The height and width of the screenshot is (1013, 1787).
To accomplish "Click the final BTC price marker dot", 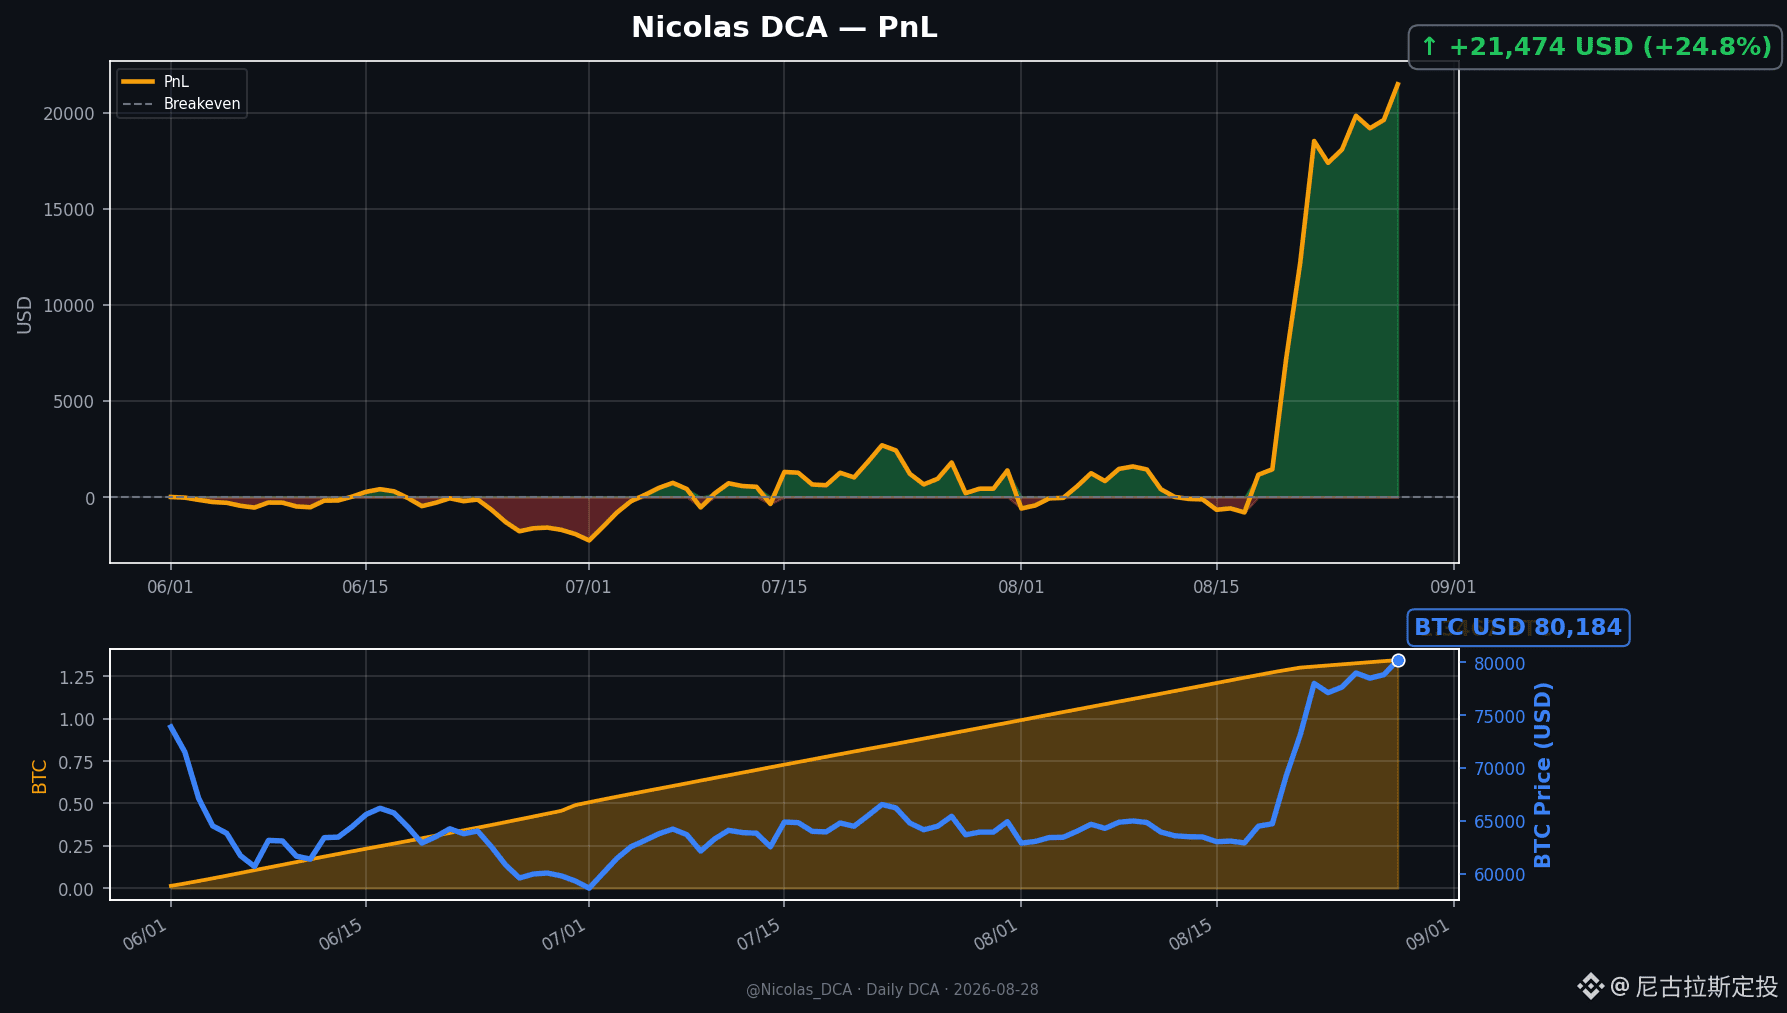I will 1398,661.
